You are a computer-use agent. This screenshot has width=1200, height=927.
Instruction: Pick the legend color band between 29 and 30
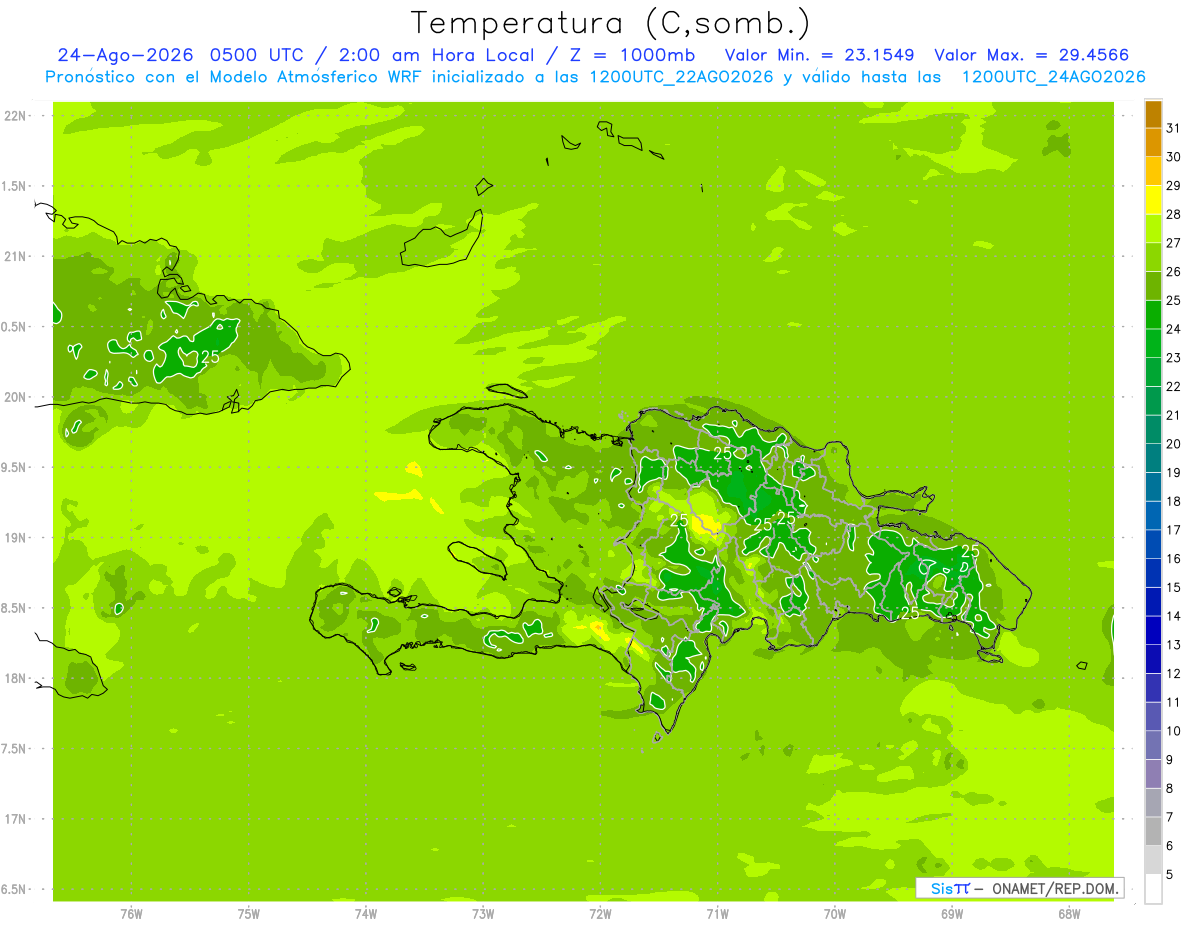tap(1153, 171)
